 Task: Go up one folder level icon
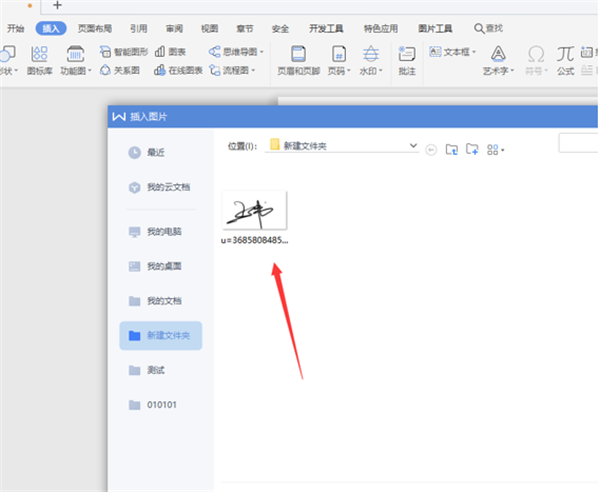click(451, 149)
